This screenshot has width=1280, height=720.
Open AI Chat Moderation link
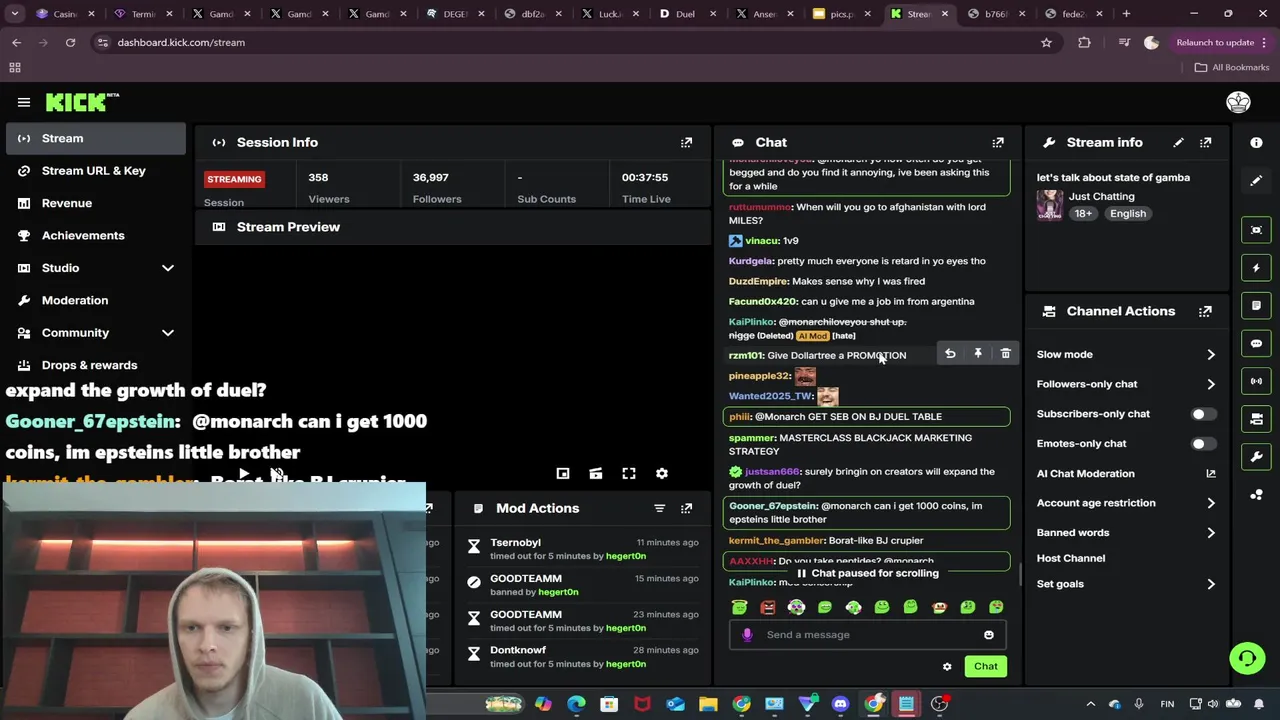(x=1125, y=474)
